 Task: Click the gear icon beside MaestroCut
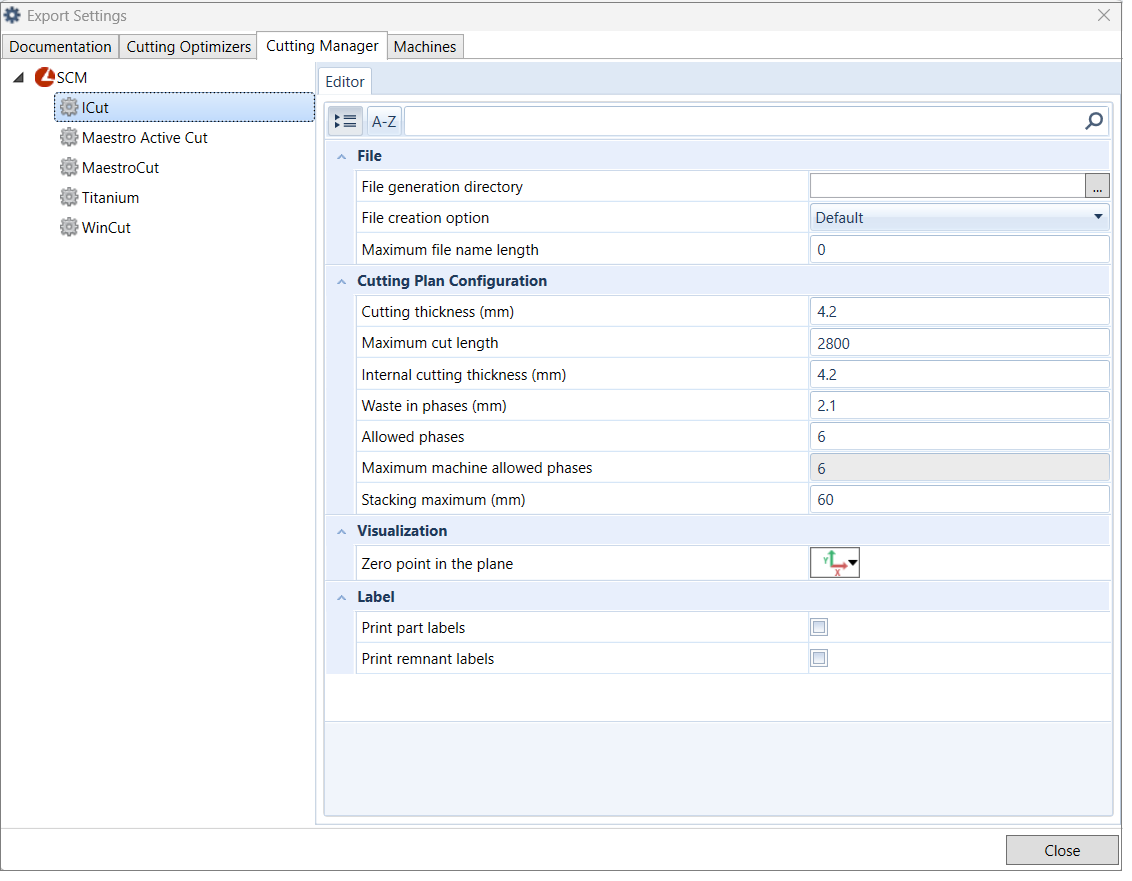69,168
